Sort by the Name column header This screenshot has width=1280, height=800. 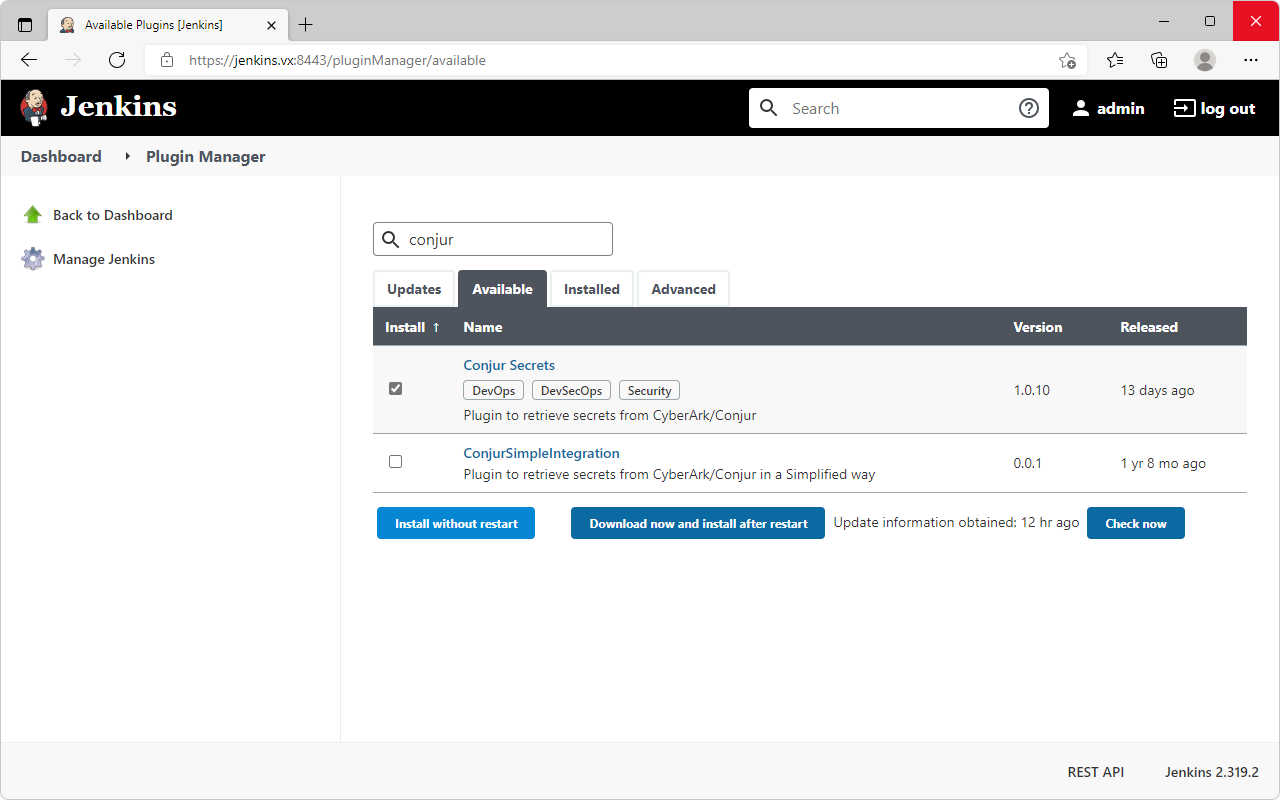coord(483,327)
